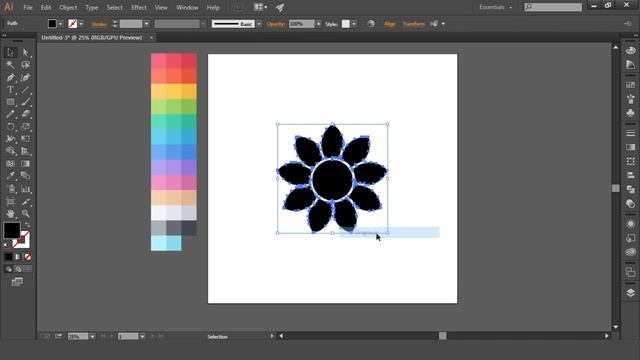Select the Zoom tool
Image resolution: width=640 pixels, height=360 pixels.
coord(25,213)
